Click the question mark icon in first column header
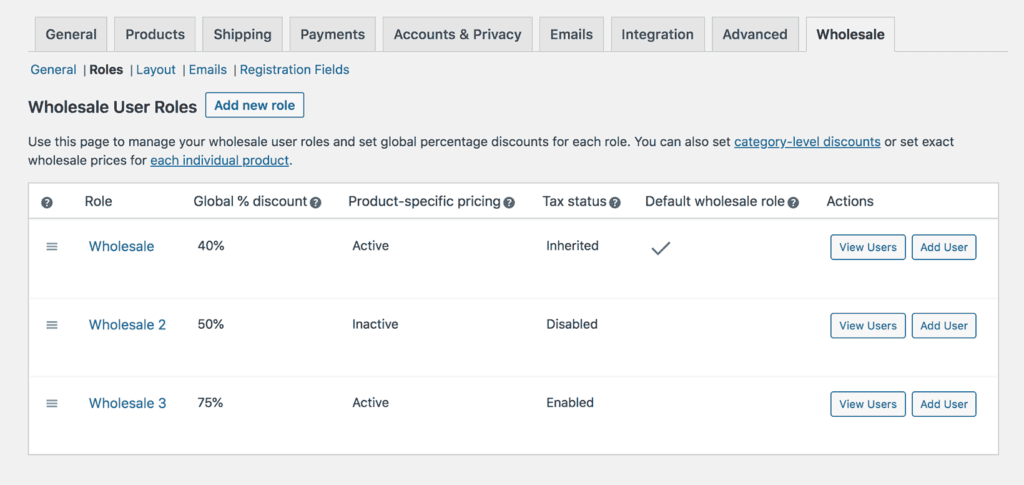 pyautogui.click(x=47, y=202)
